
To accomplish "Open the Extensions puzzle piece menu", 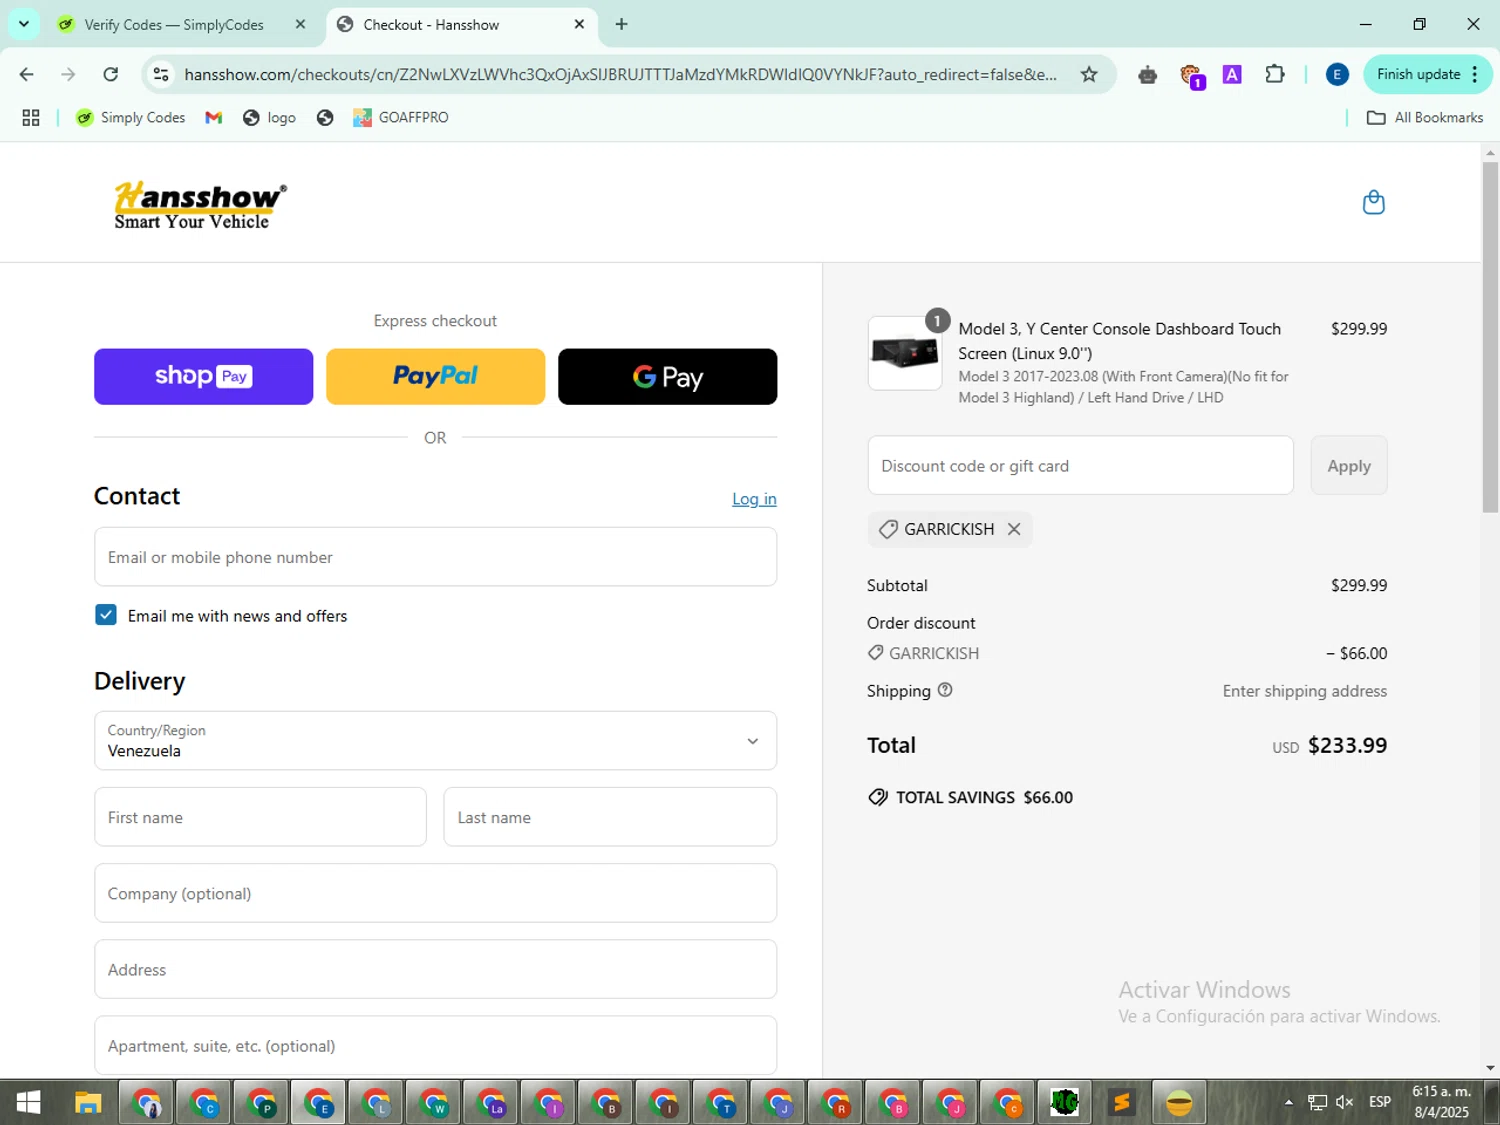I will (1274, 74).
